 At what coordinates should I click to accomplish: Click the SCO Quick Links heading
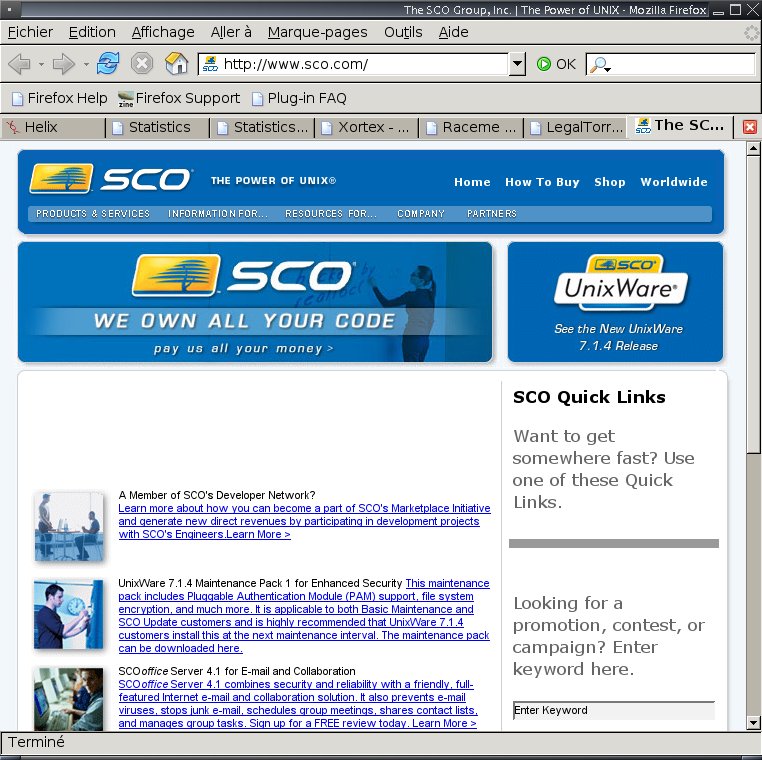pos(589,397)
